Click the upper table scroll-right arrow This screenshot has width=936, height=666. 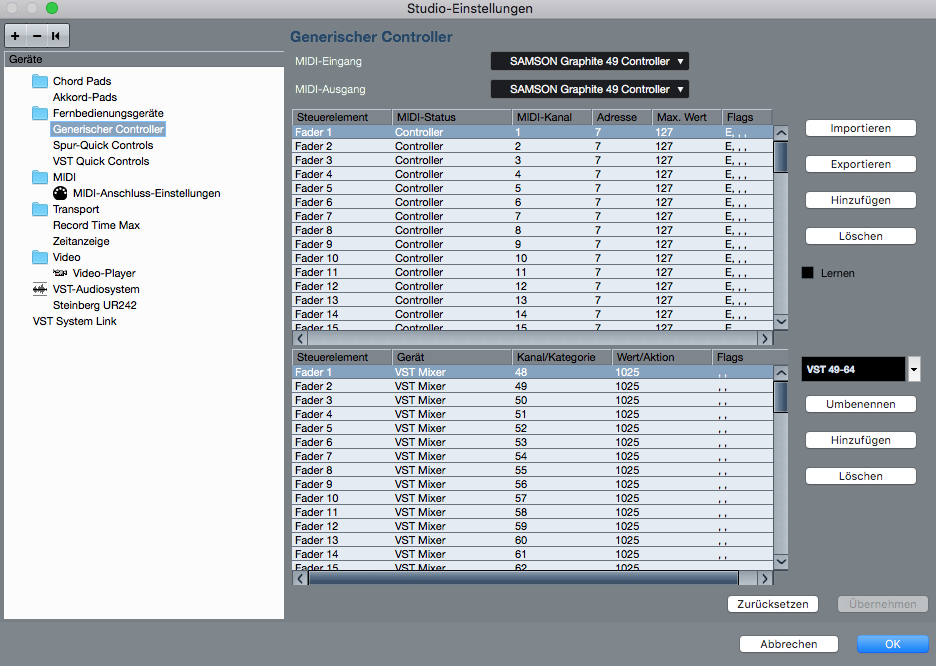click(765, 338)
